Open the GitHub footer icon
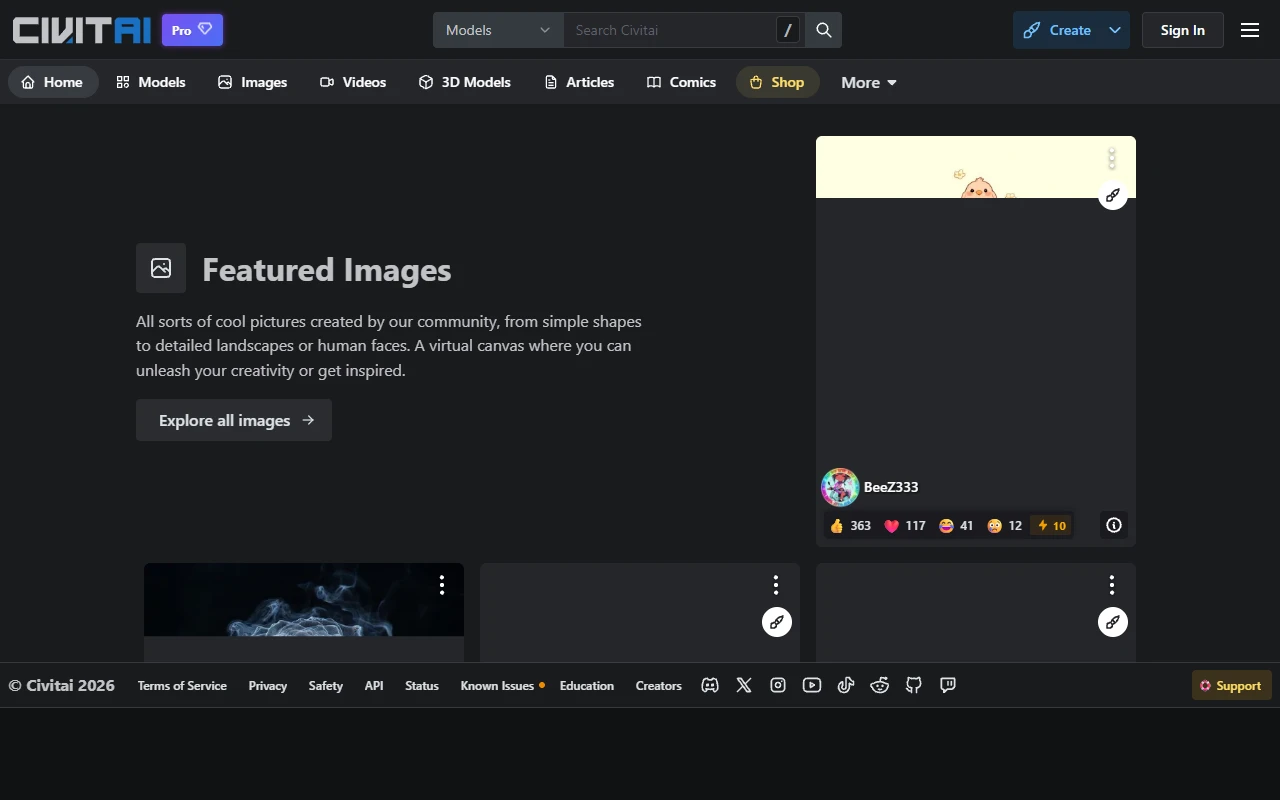 pos(914,685)
